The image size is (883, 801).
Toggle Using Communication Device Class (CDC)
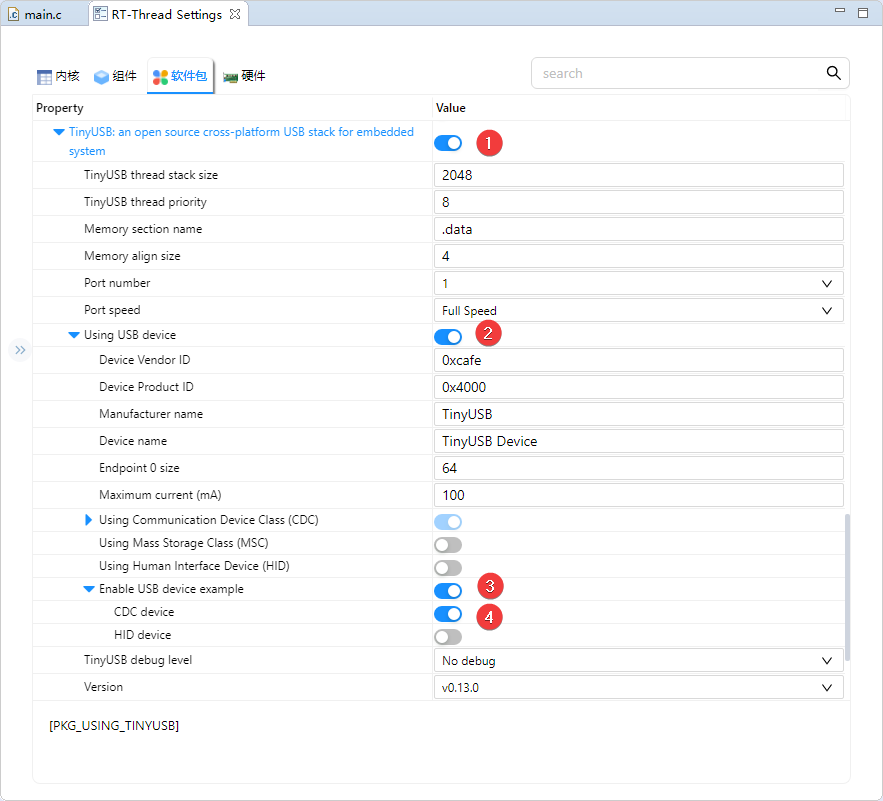click(448, 522)
